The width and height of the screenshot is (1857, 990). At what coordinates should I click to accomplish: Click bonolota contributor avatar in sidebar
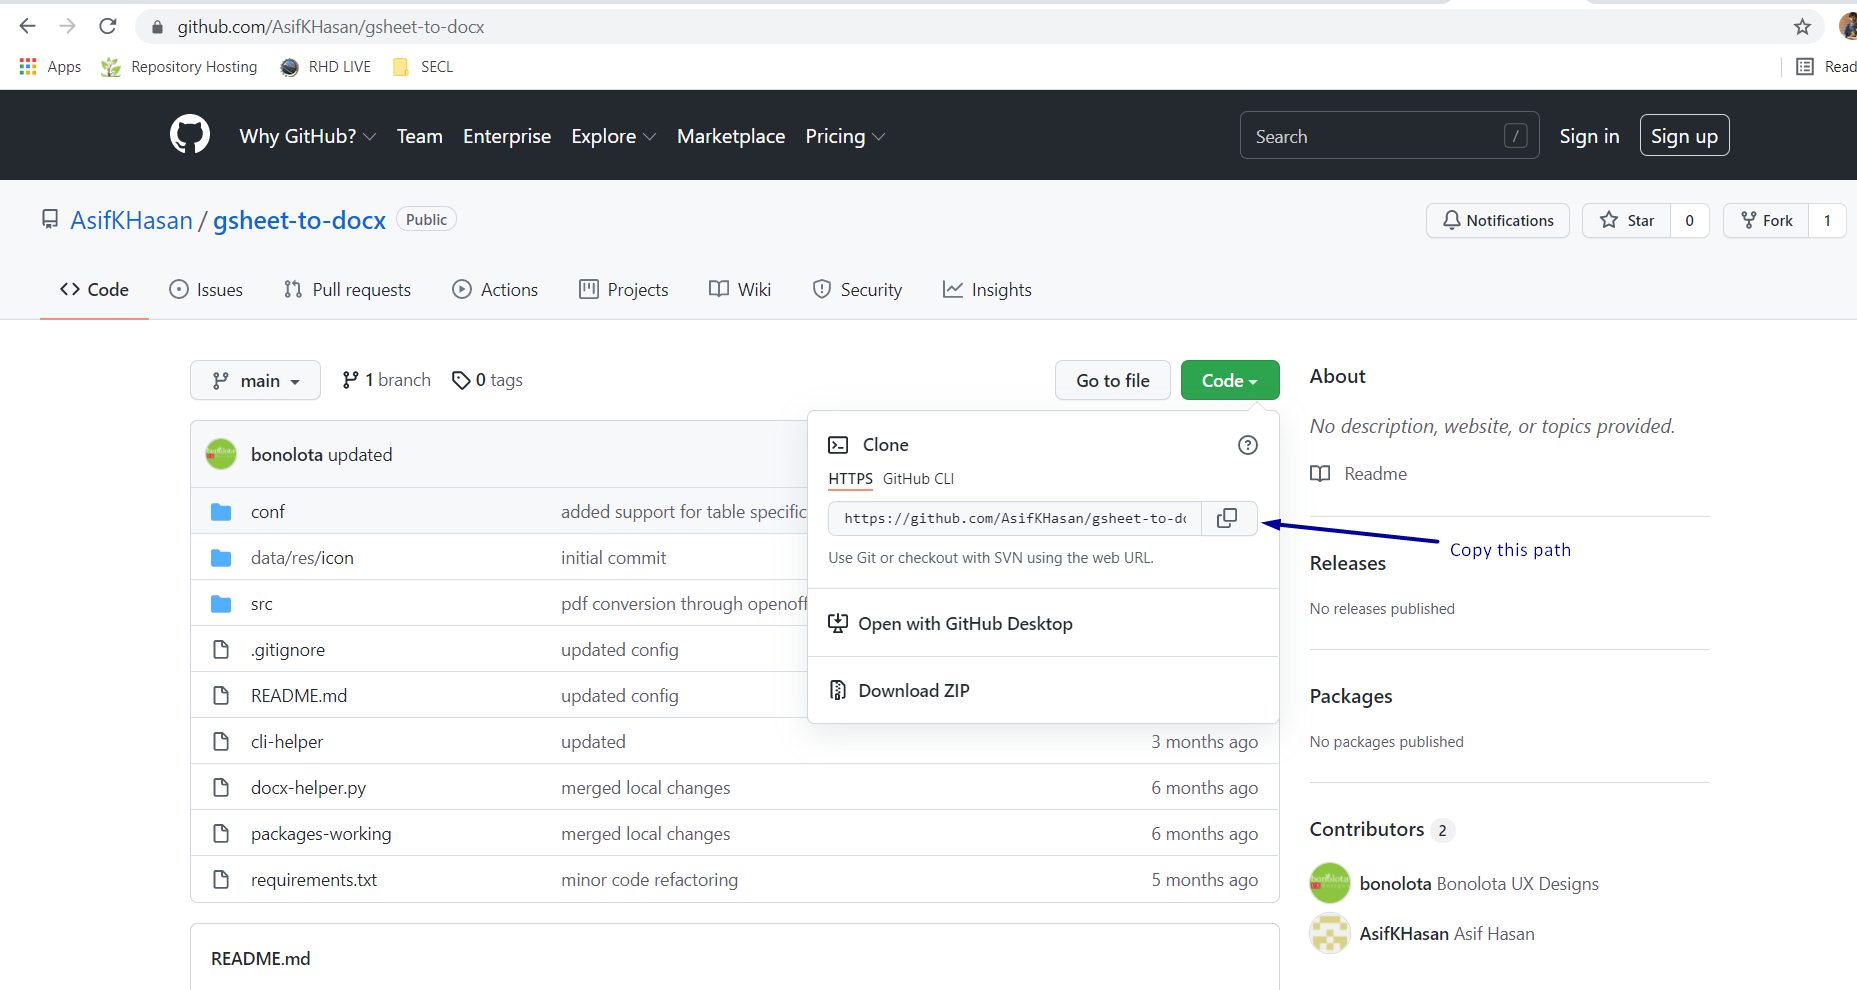pyautogui.click(x=1330, y=883)
